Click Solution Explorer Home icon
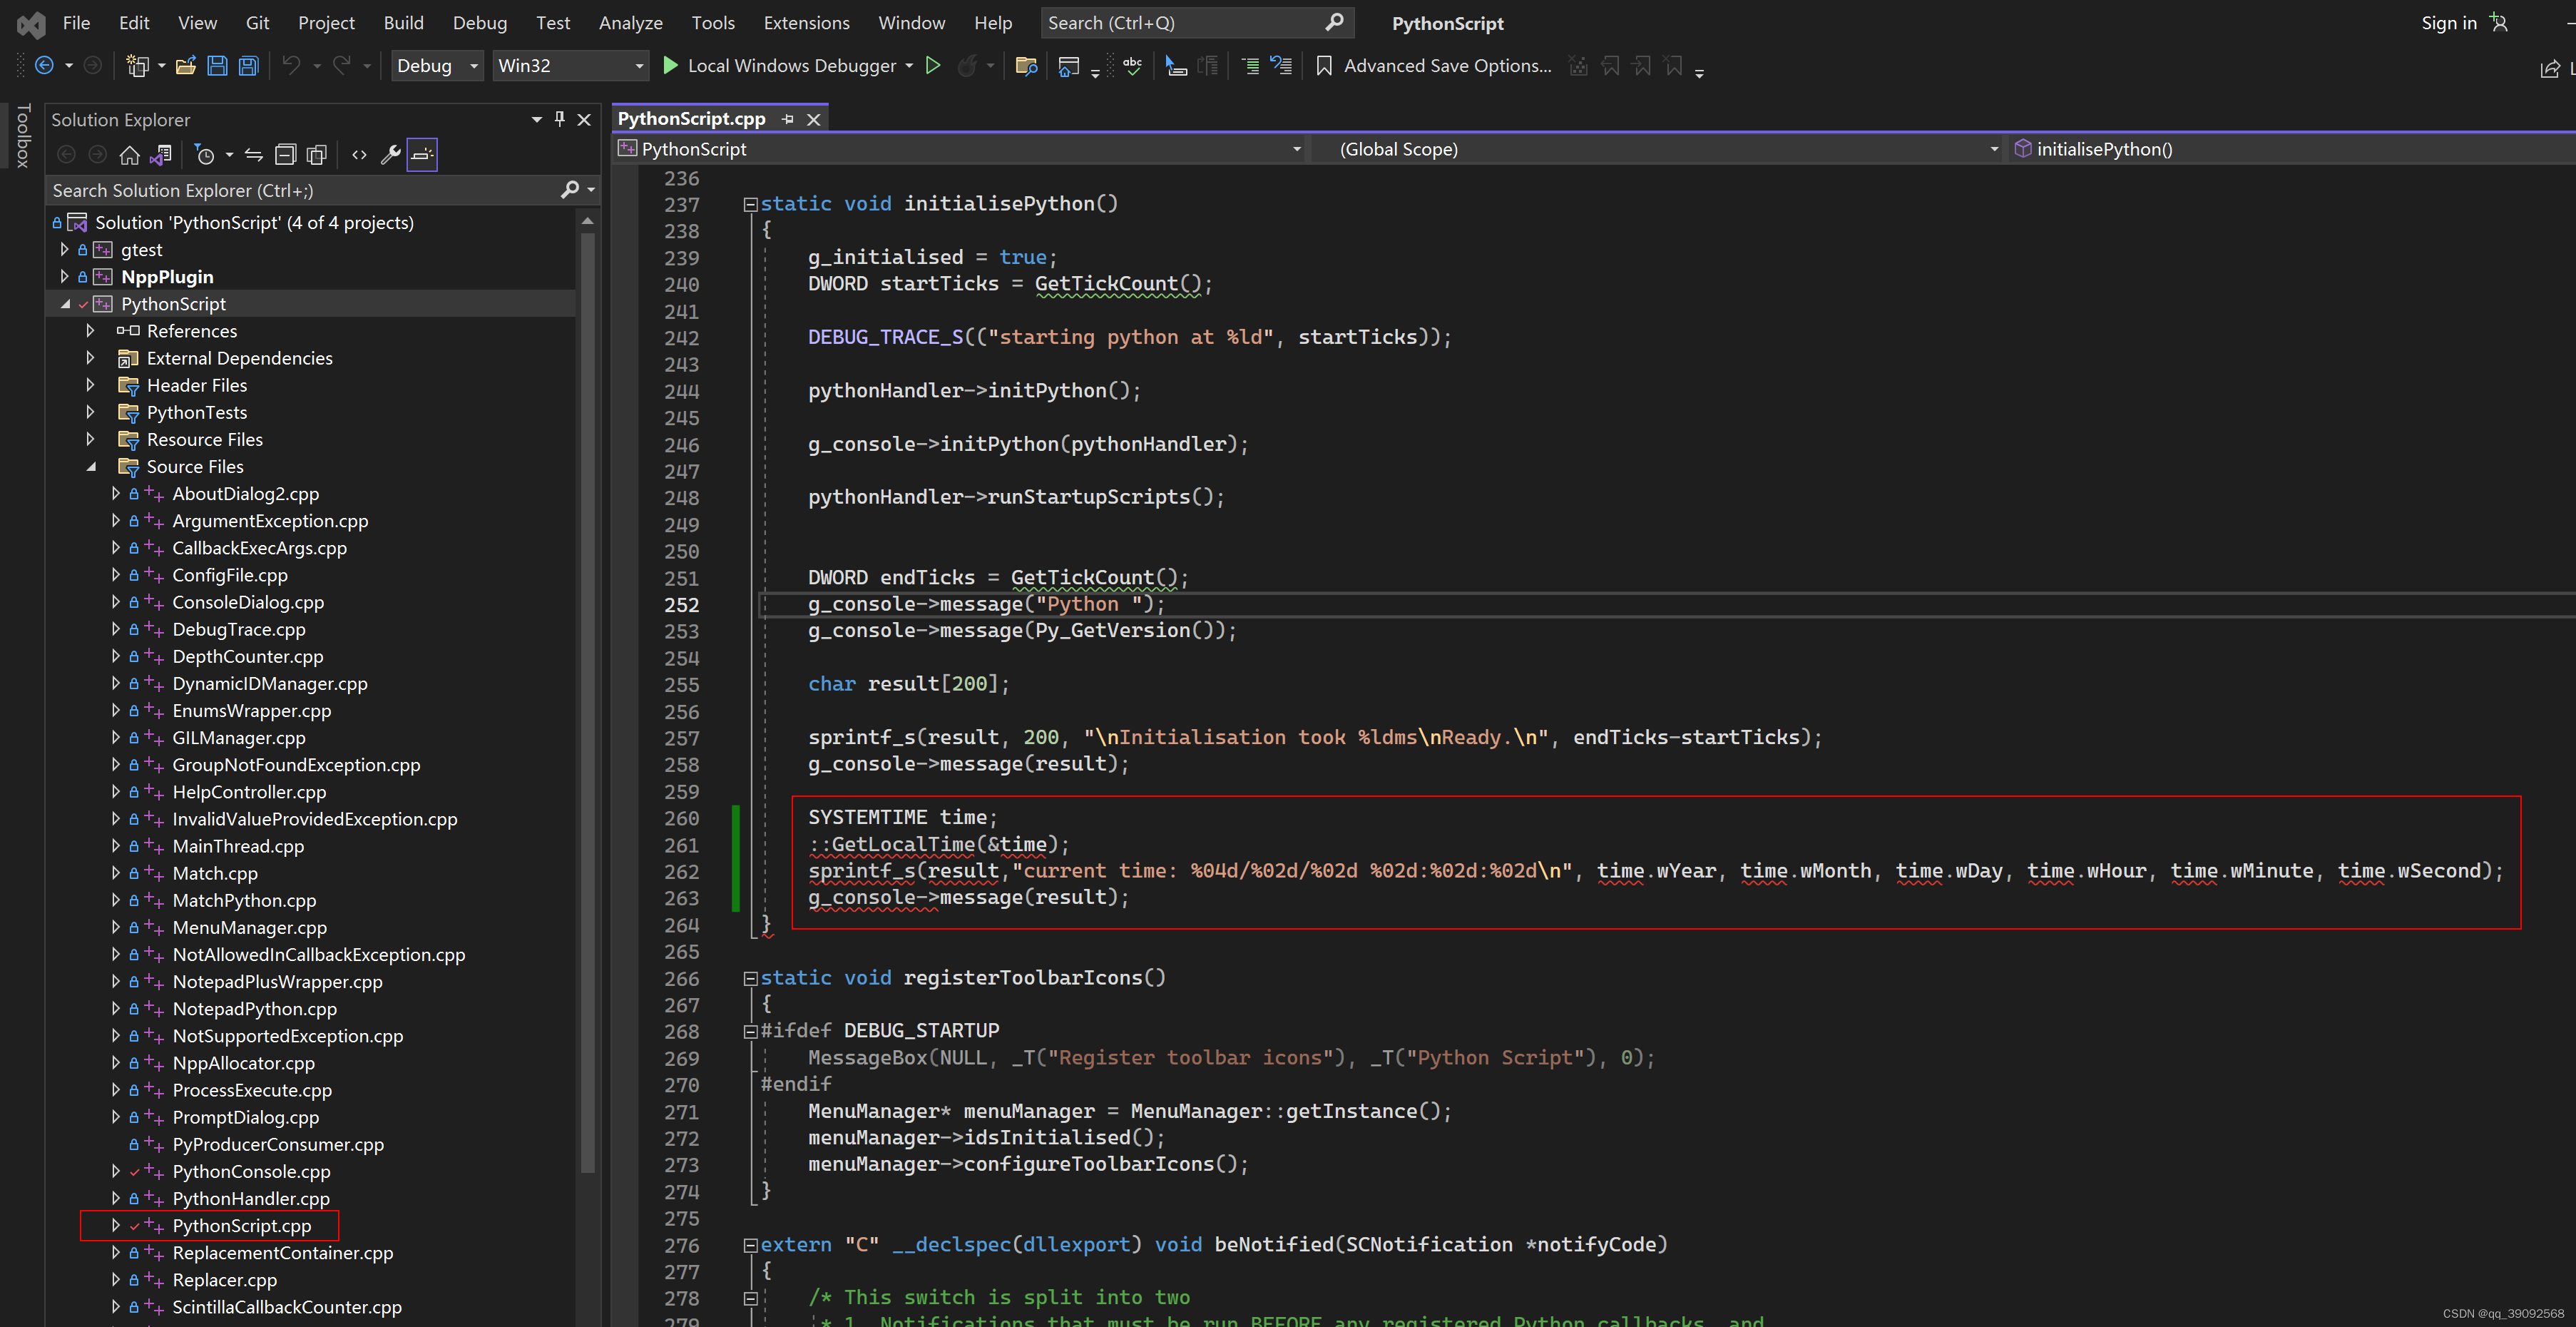 click(x=129, y=155)
